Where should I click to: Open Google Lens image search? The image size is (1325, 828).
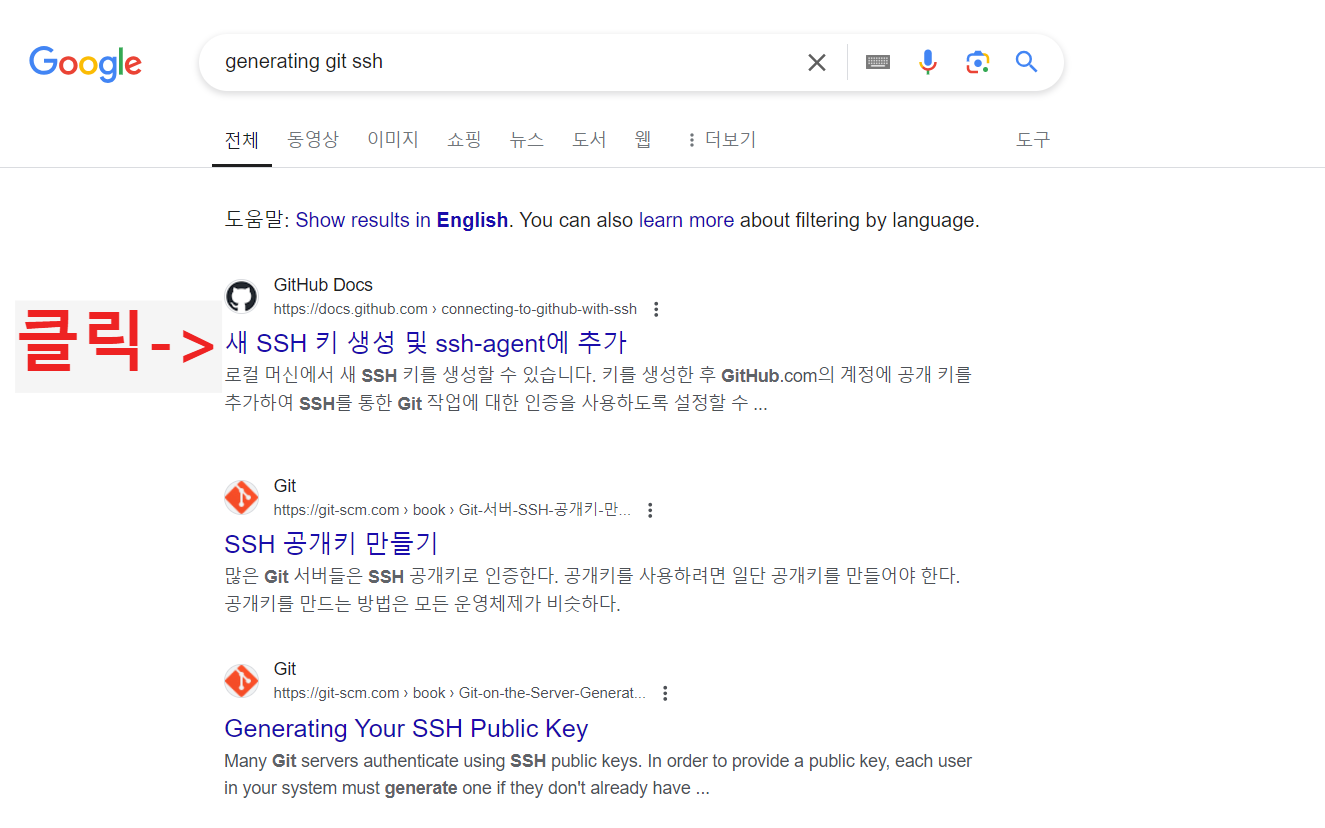pyautogui.click(x=977, y=62)
